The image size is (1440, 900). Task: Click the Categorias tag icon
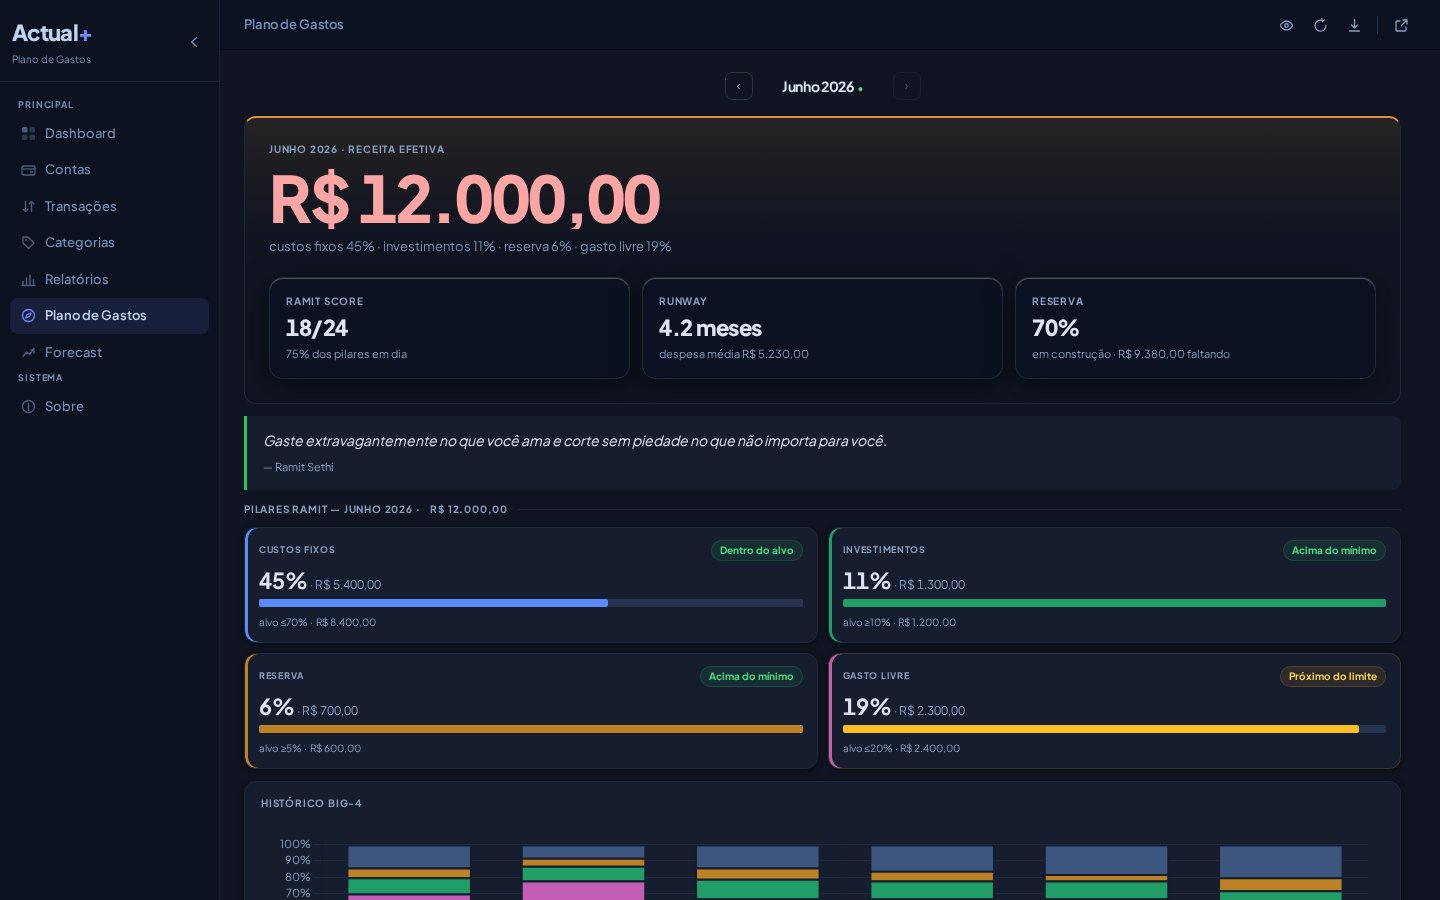tap(28, 243)
